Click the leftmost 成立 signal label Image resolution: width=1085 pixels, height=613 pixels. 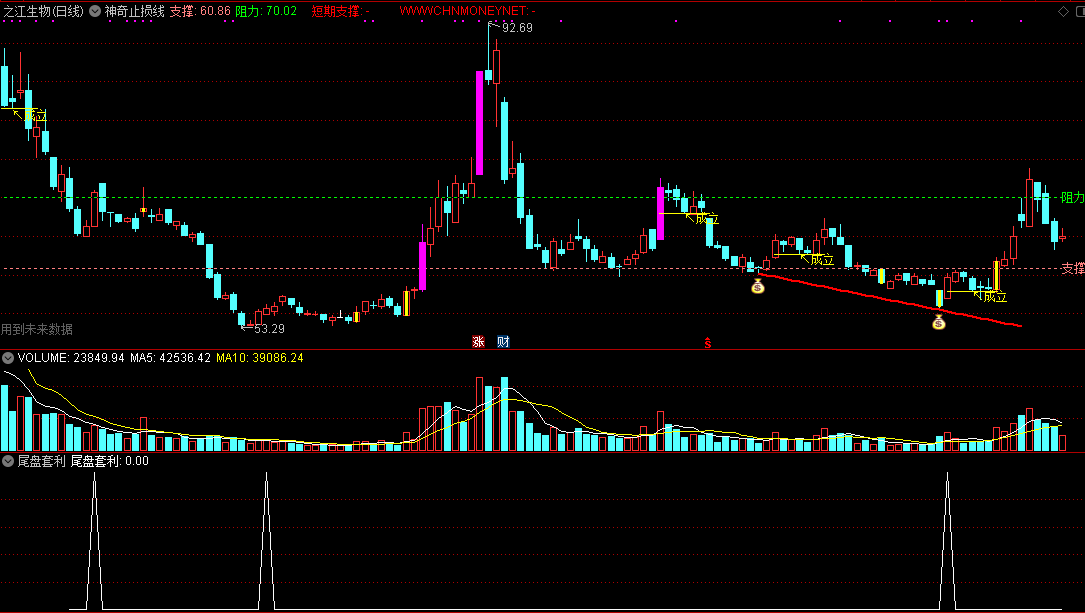36,116
